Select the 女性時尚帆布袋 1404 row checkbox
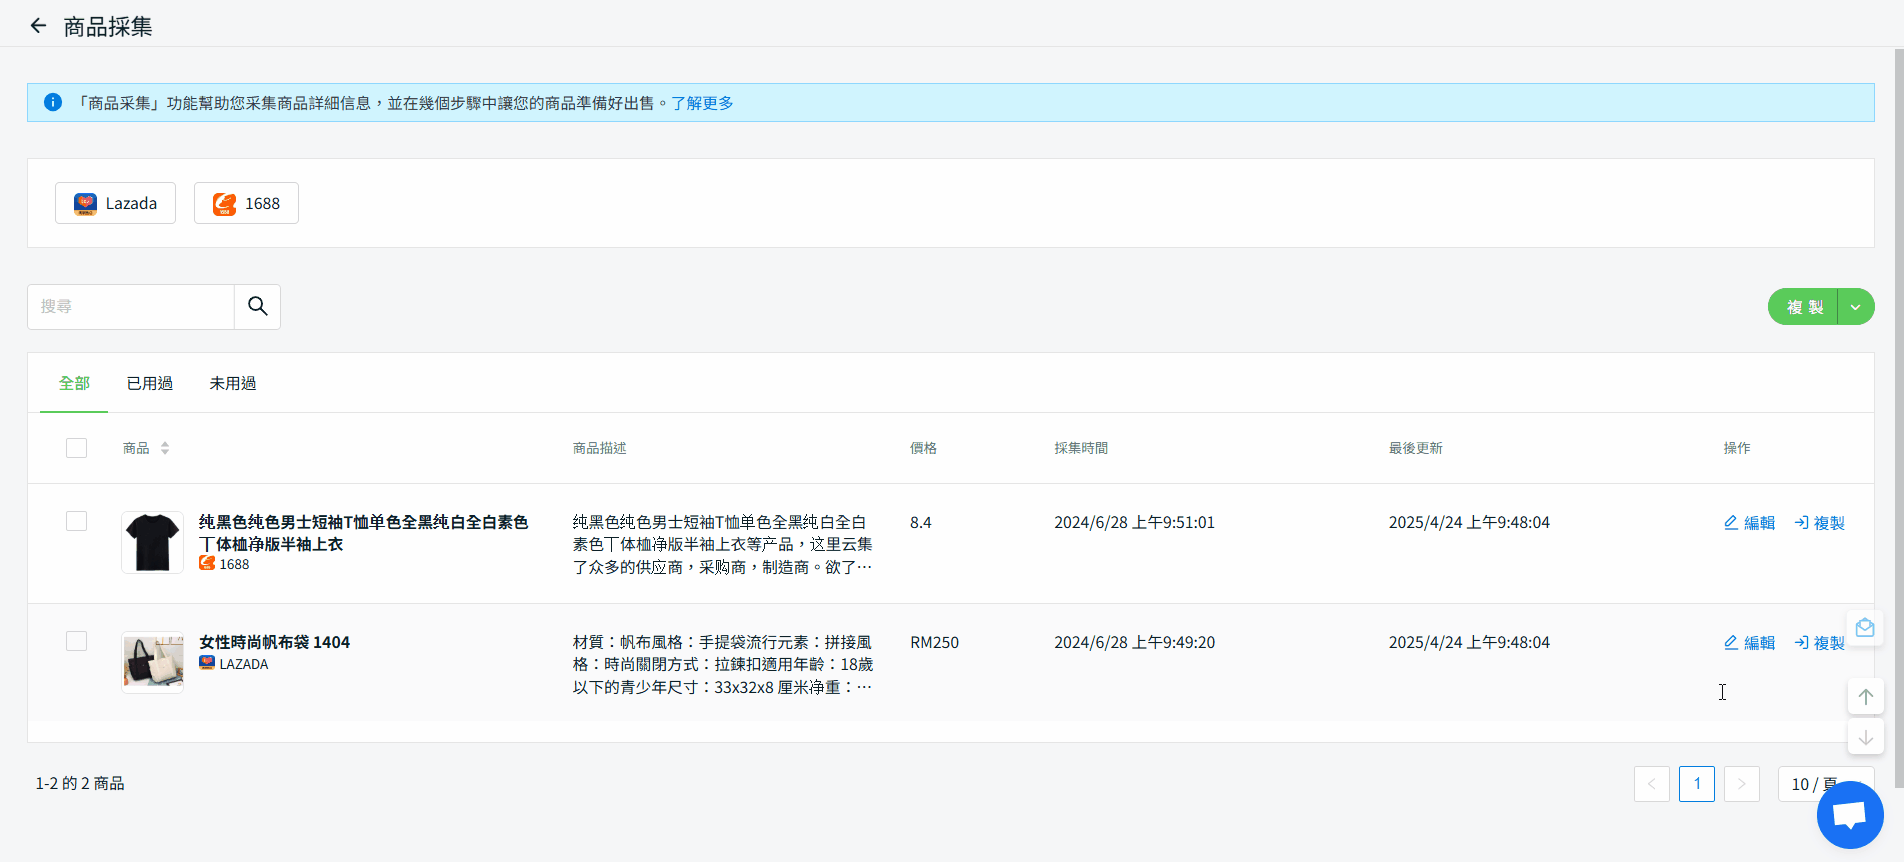Viewport: 1904px width, 862px height. click(76, 641)
